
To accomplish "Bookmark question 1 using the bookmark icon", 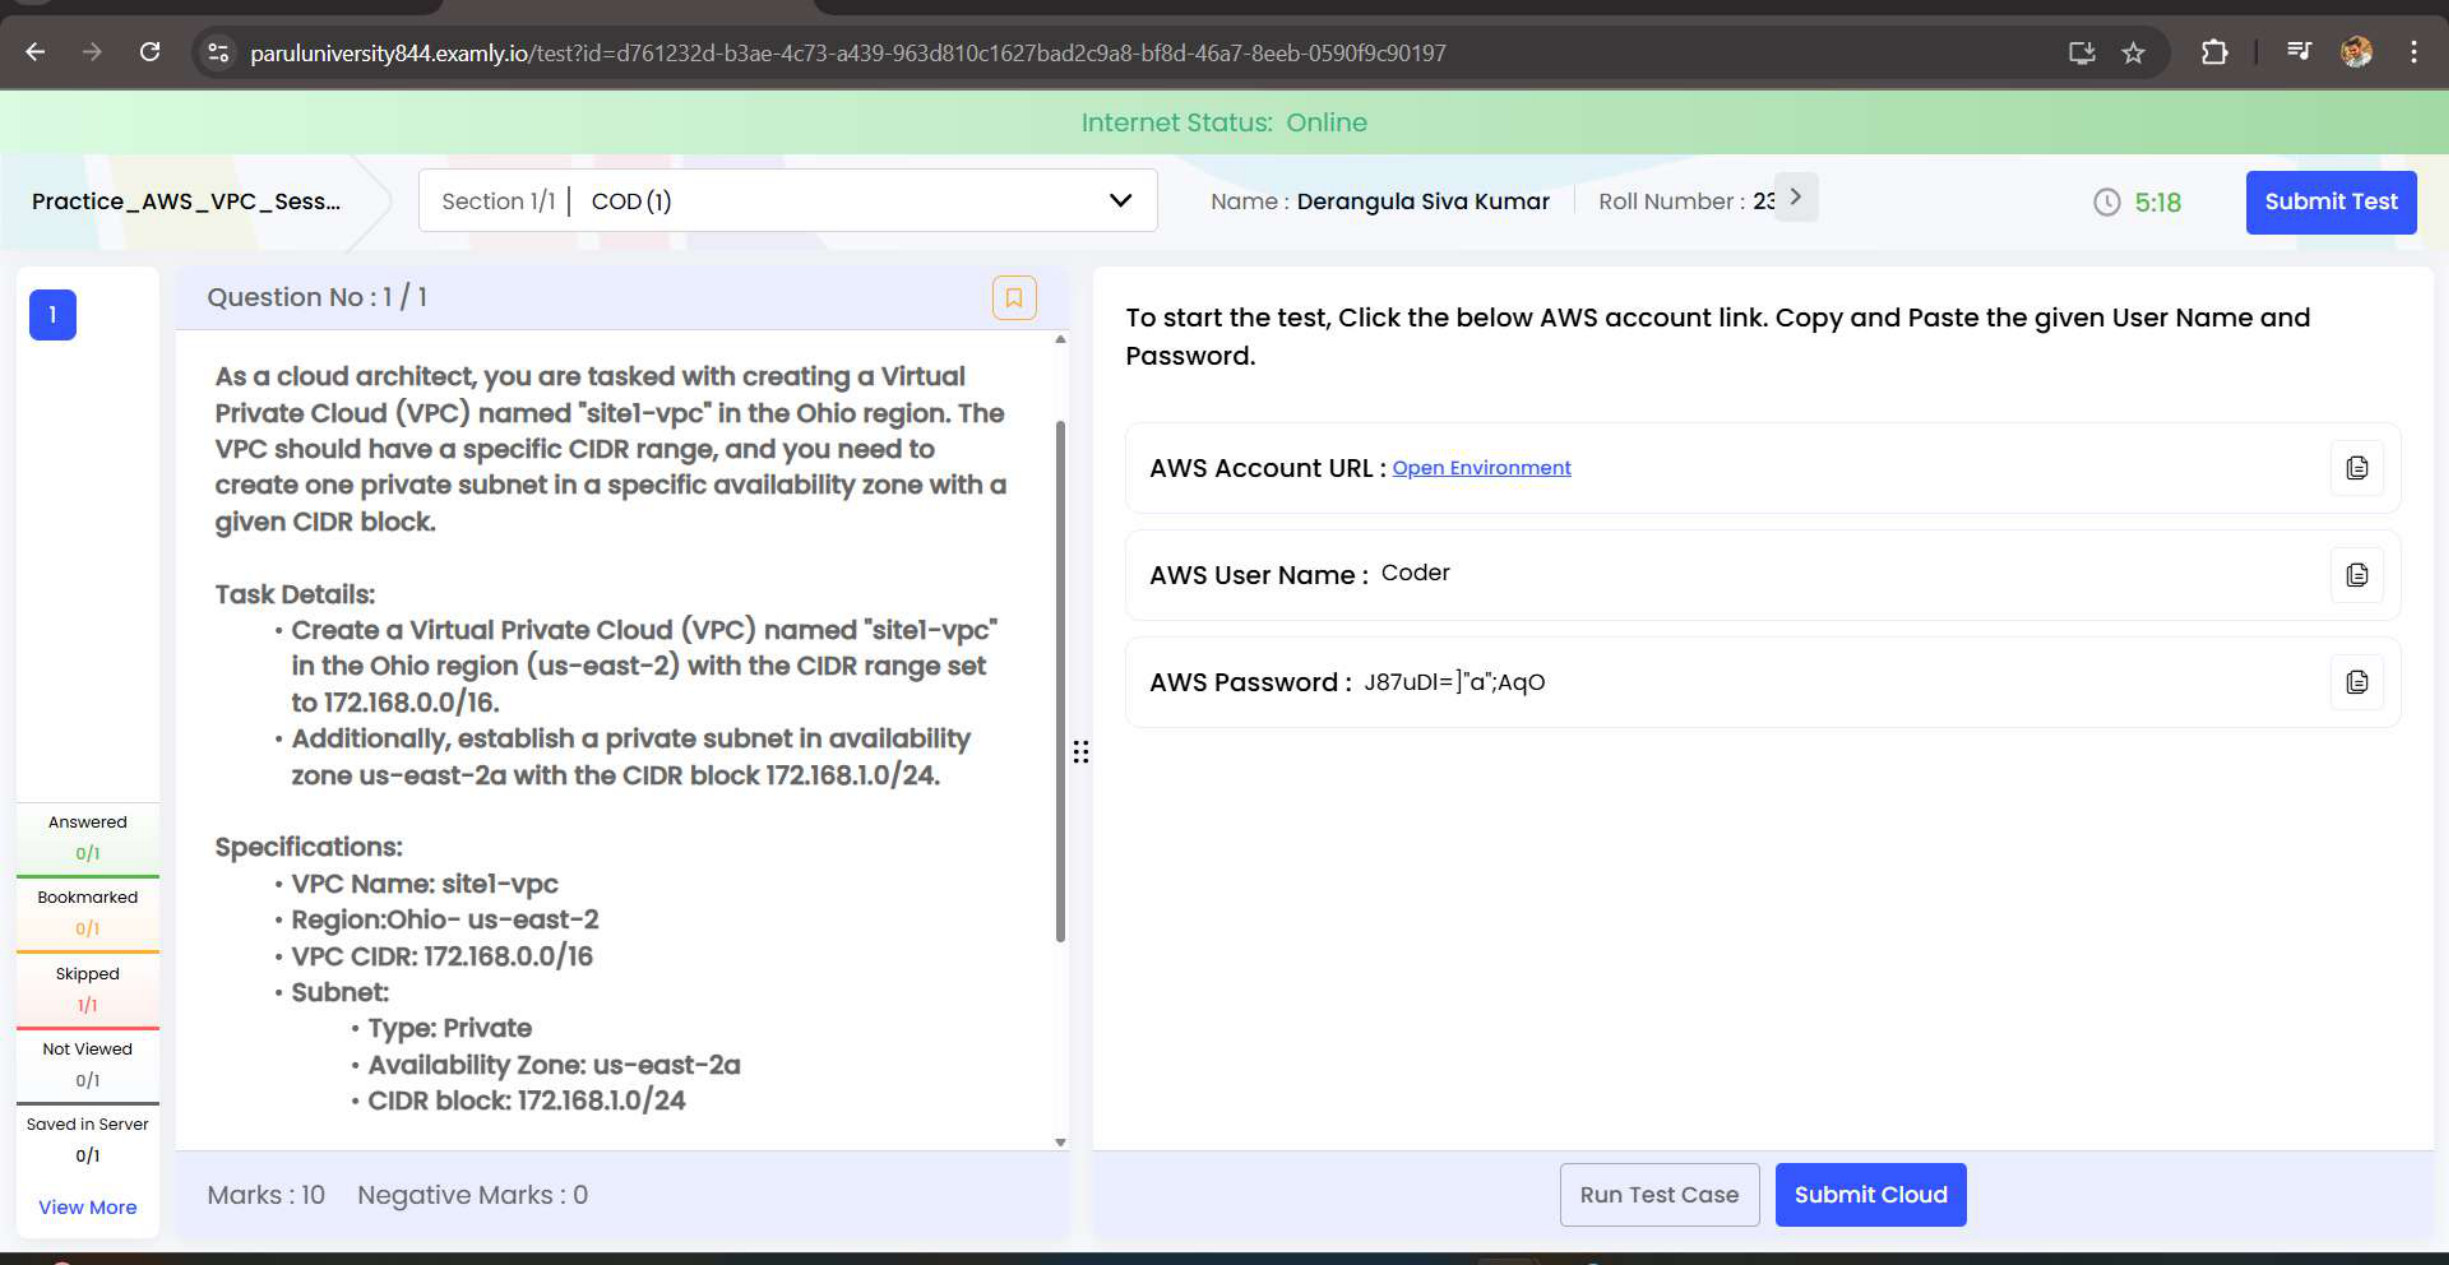I will click(1014, 298).
